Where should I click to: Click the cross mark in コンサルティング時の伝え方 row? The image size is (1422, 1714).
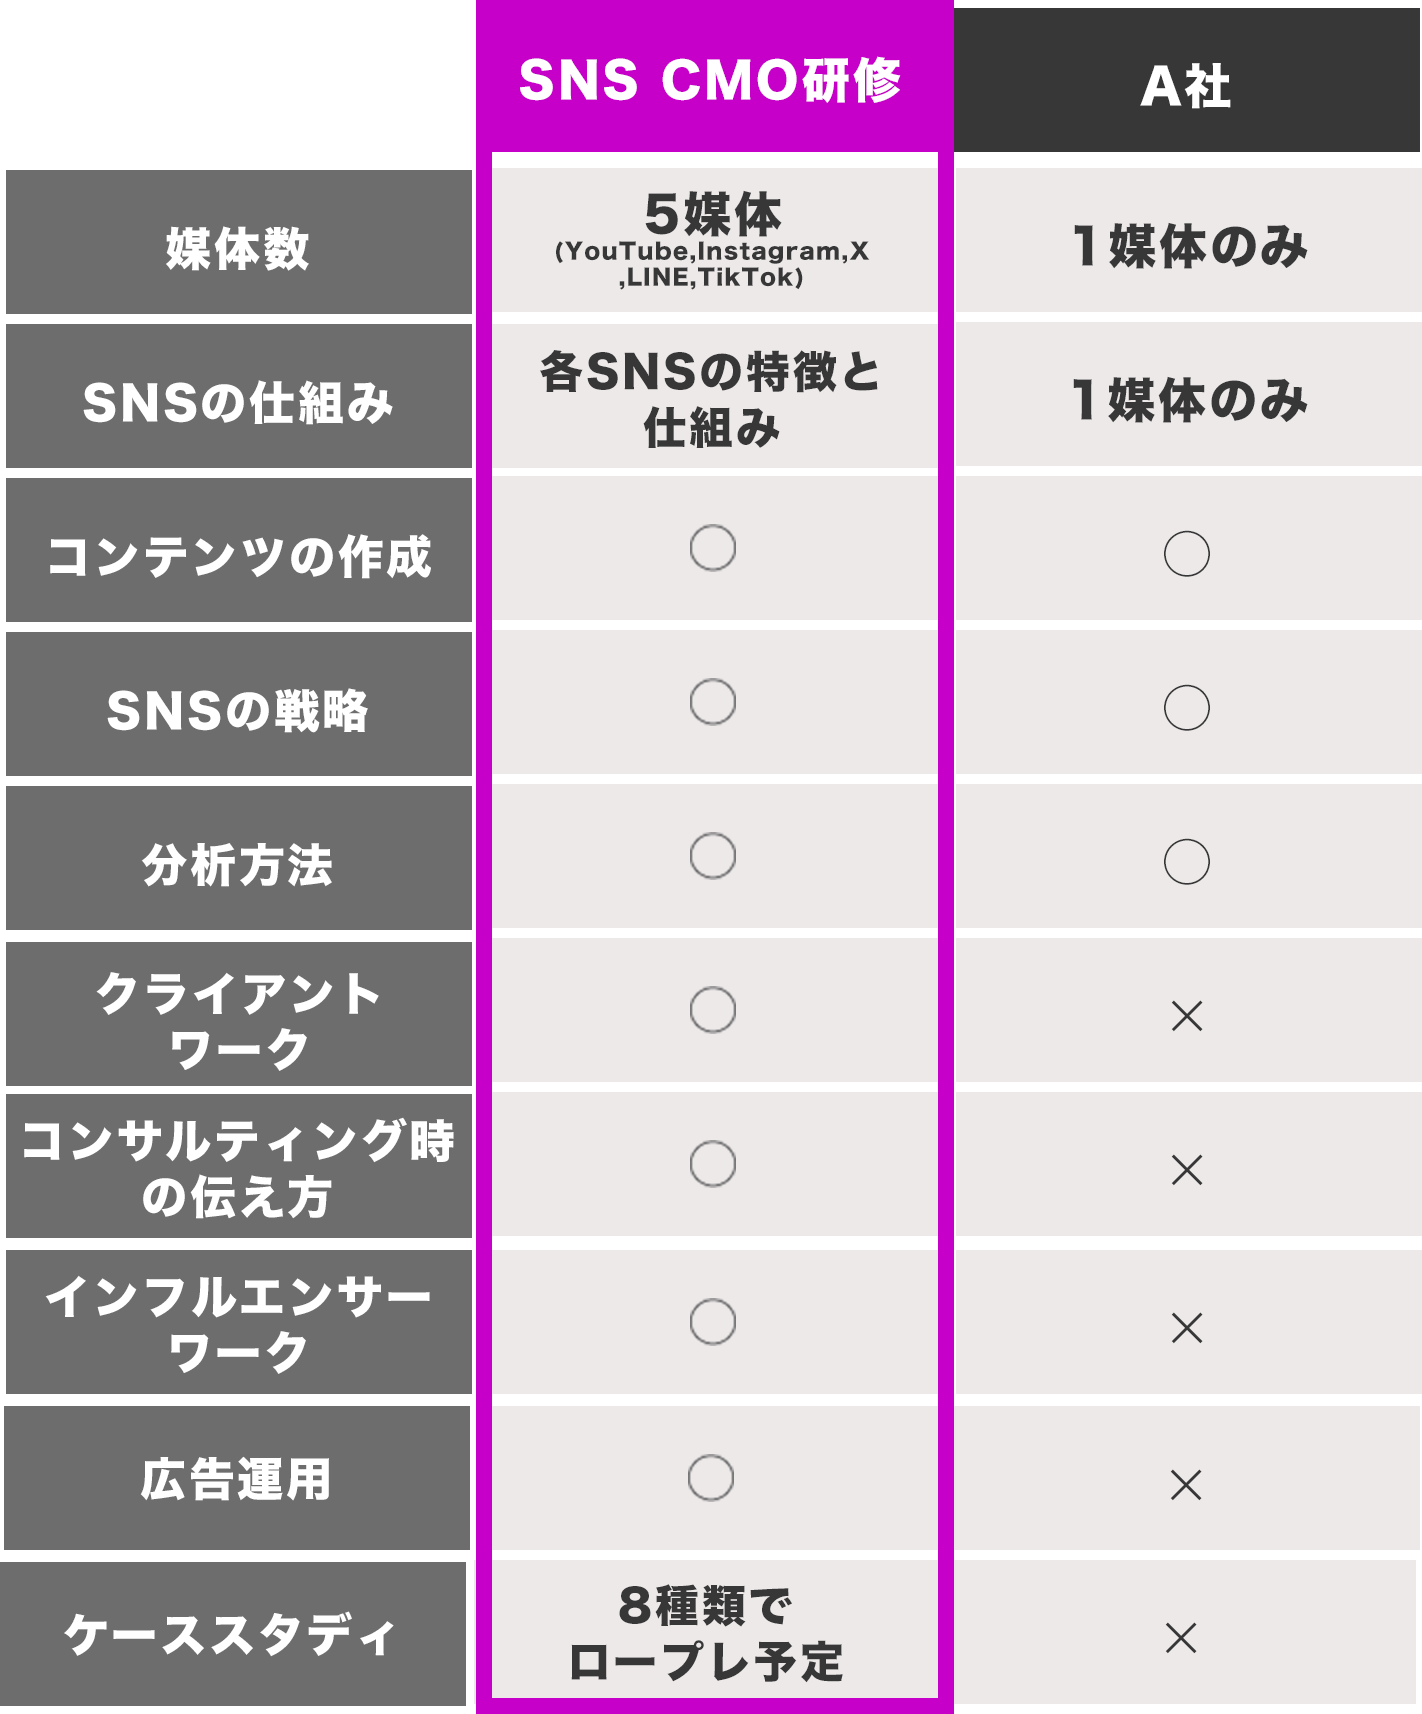coord(1187,1170)
